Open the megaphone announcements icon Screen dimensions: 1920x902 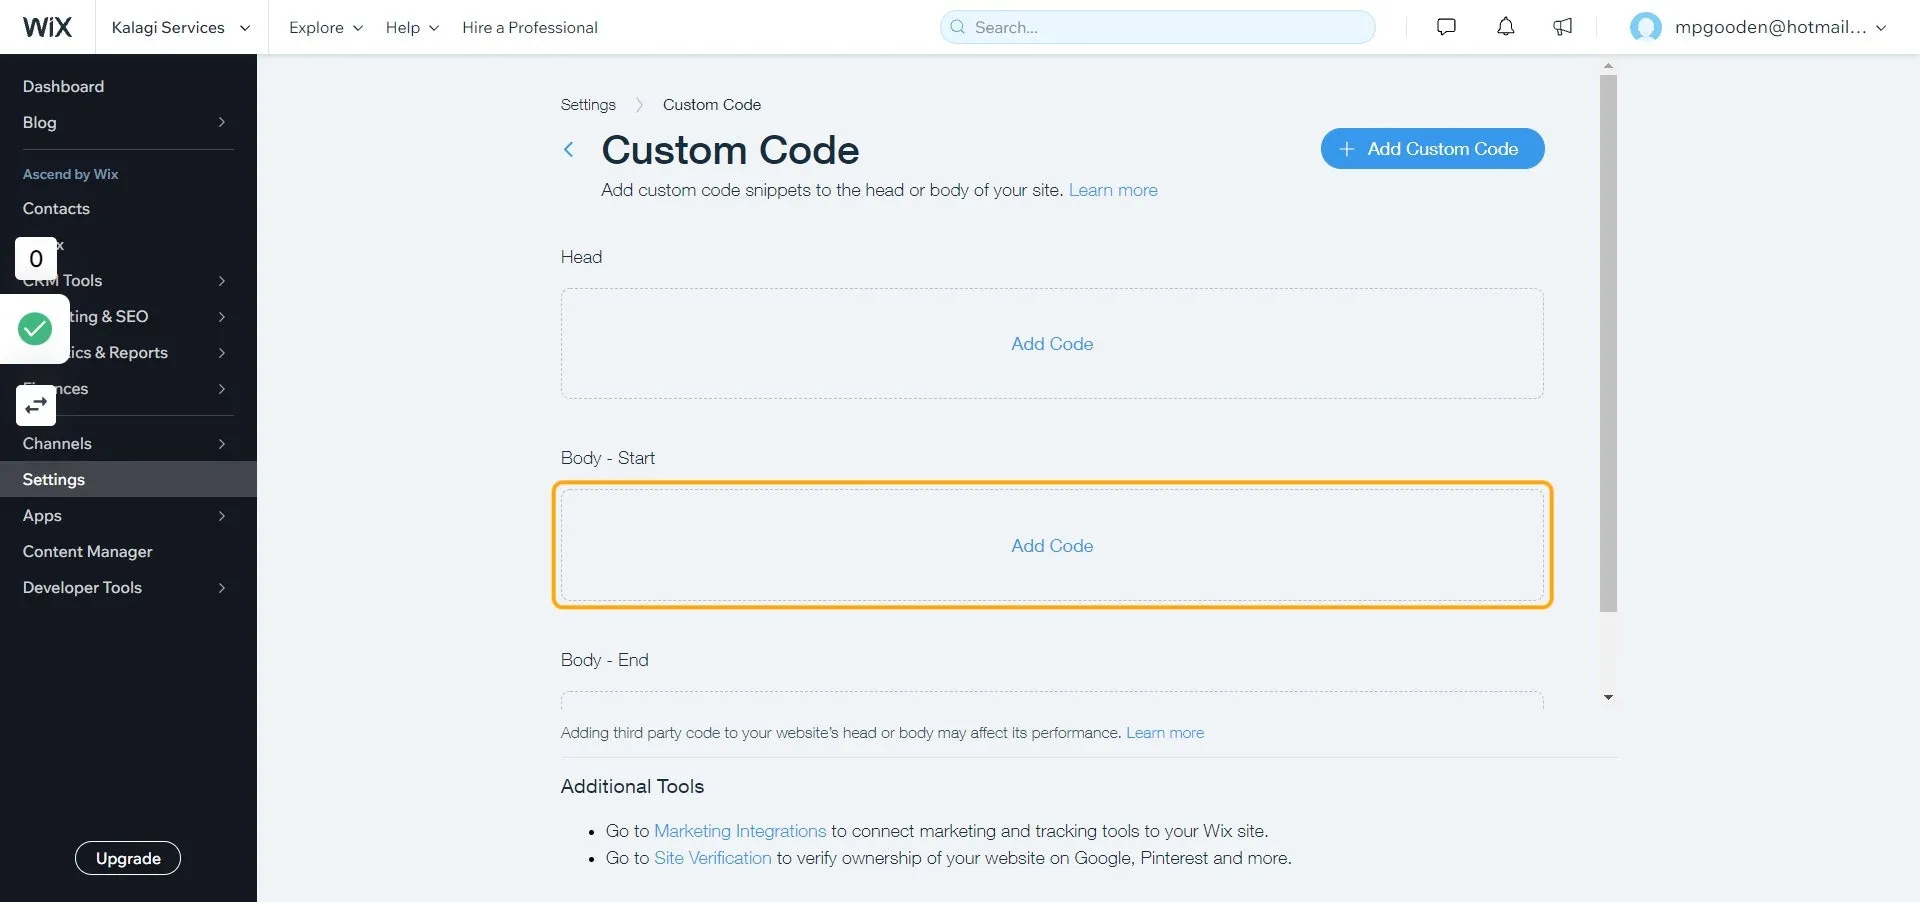[x=1563, y=27]
